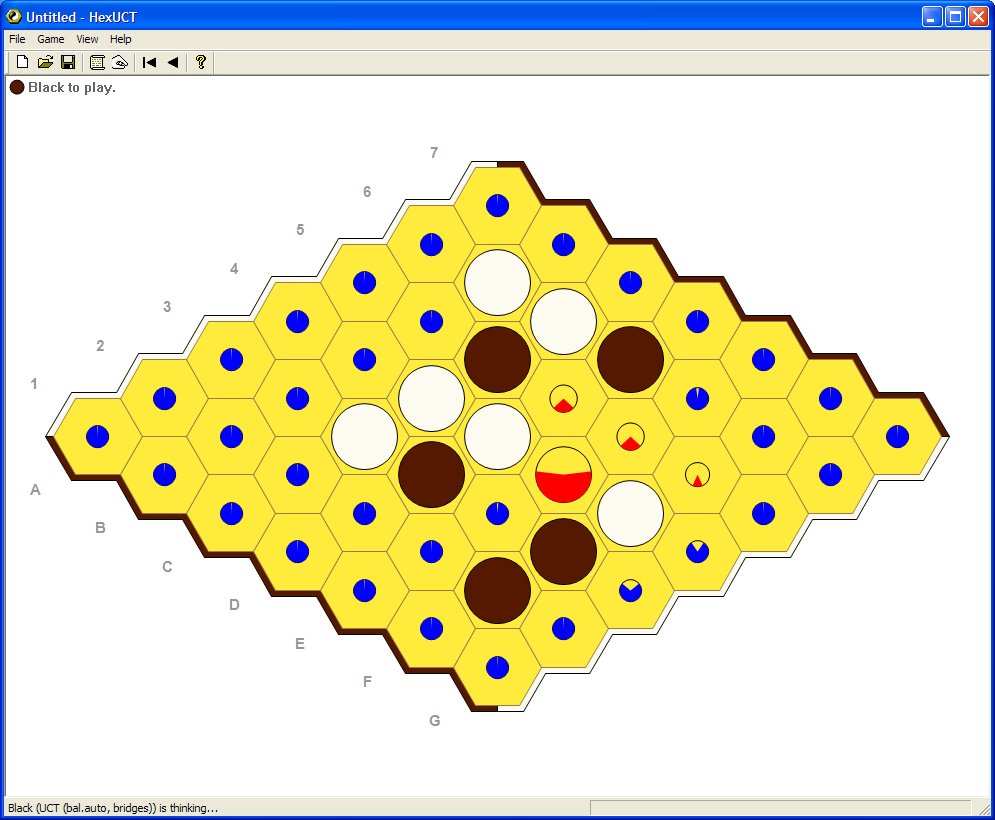Click the HexUCT title bar application icon

(14, 16)
